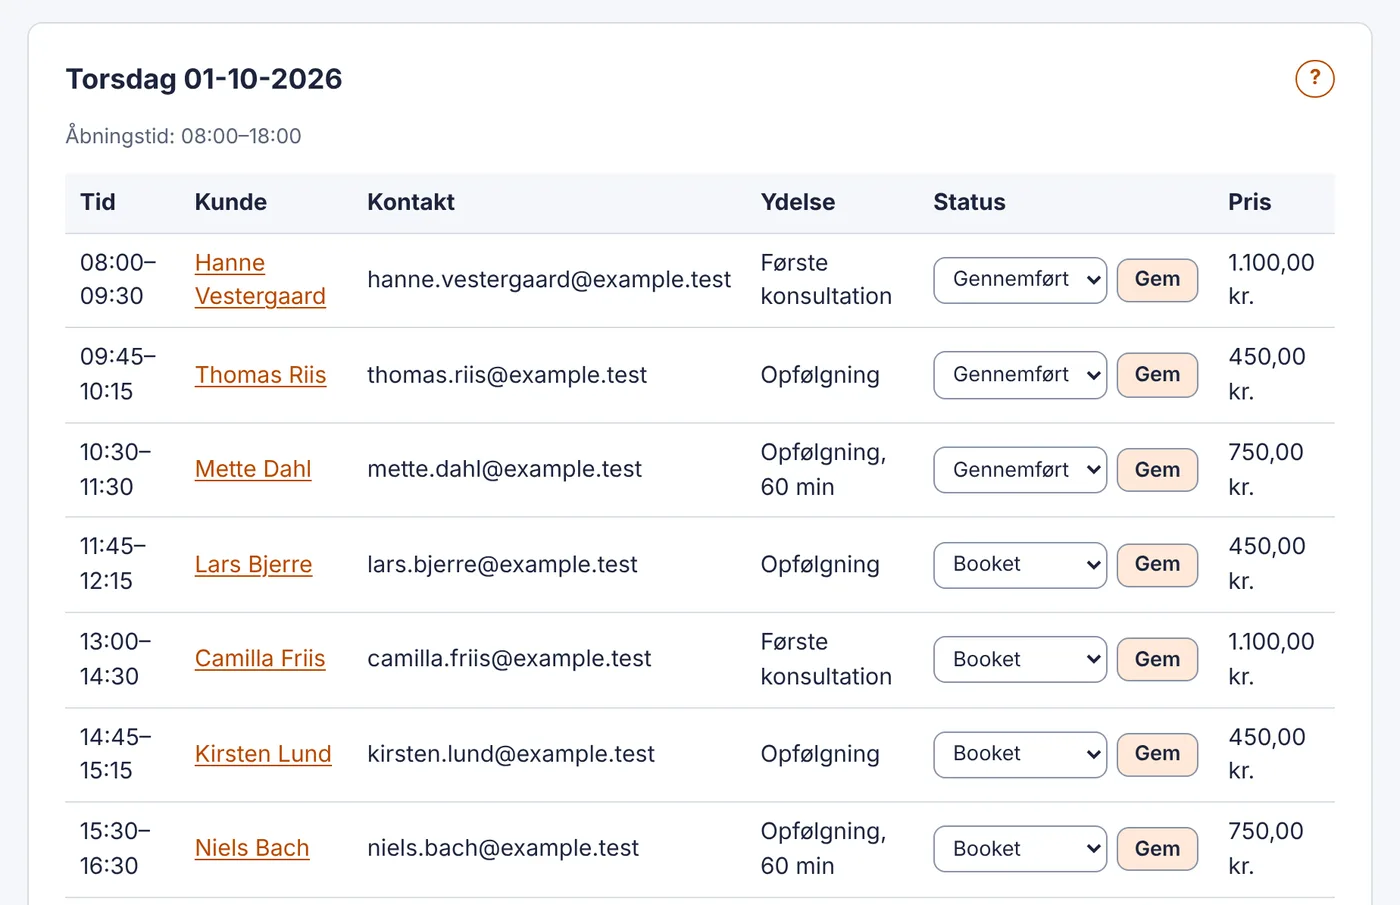Click the Status column header
The height and width of the screenshot is (905, 1400).
(970, 202)
